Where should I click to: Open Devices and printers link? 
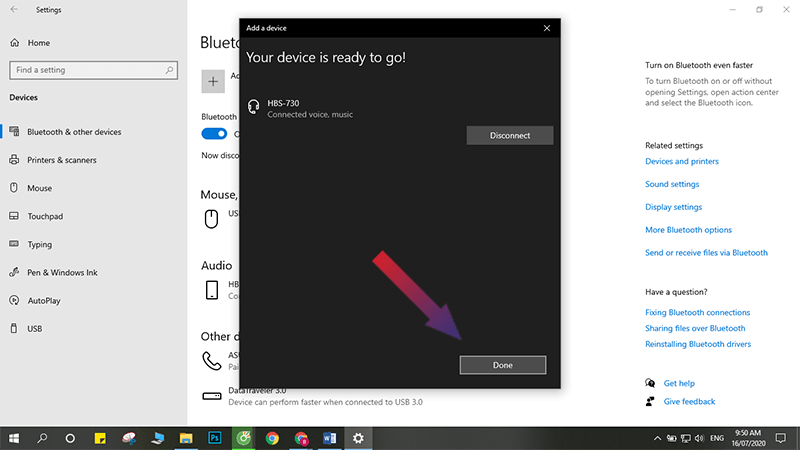click(x=682, y=161)
